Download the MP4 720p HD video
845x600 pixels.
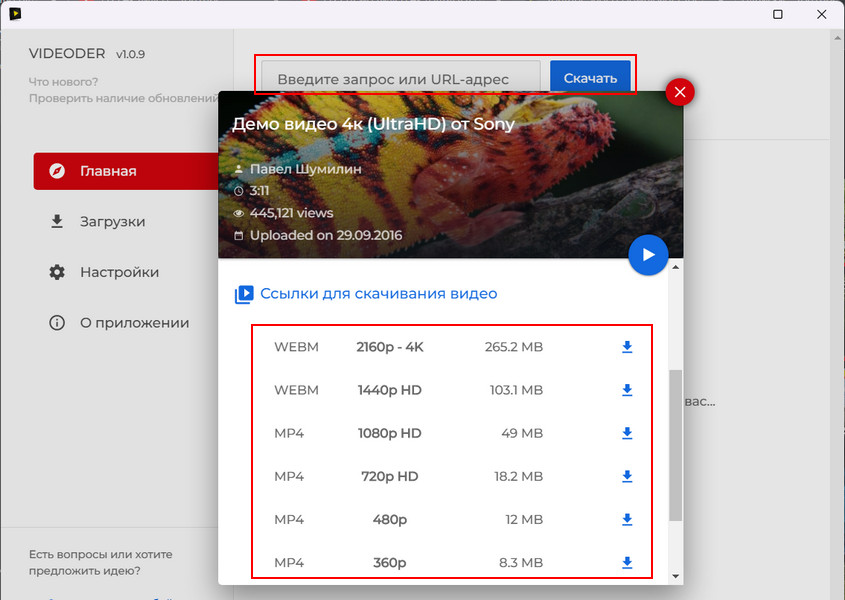[627, 476]
